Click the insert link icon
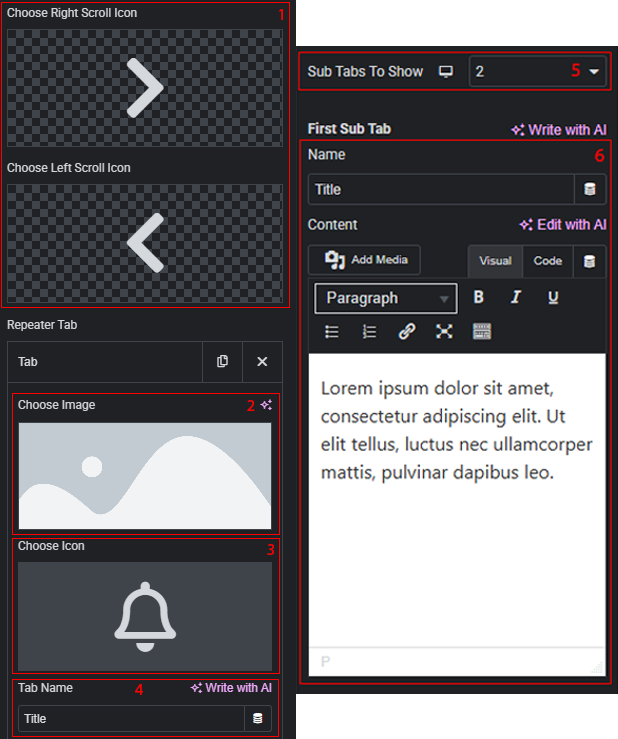 pyautogui.click(x=407, y=332)
